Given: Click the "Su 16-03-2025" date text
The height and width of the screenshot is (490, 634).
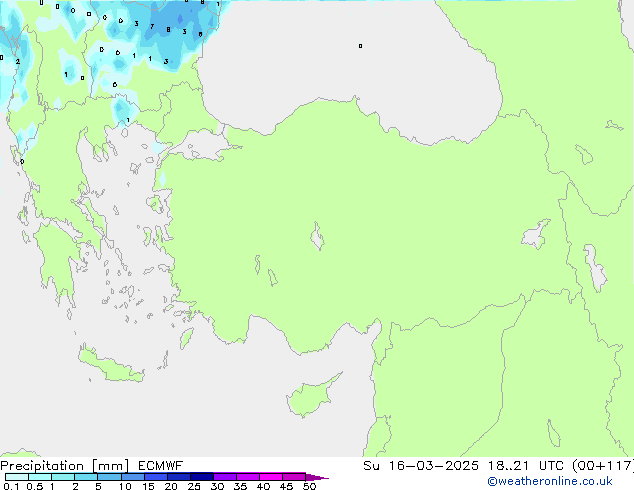Looking at the screenshot, I should click(x=421, y=466).
